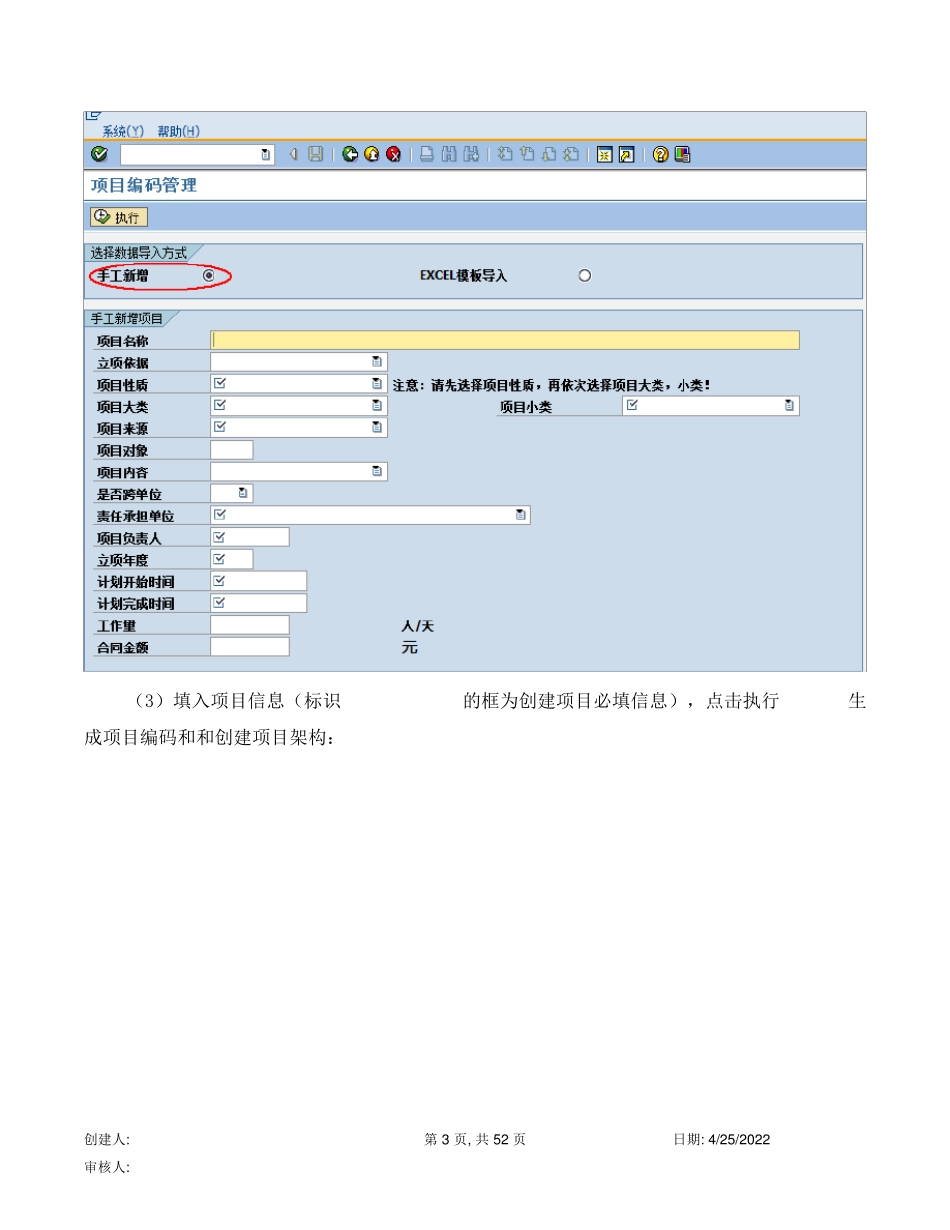Click the Create New Session icon
The height and width of the screenshot is (1230, 950).
point(604,154)
